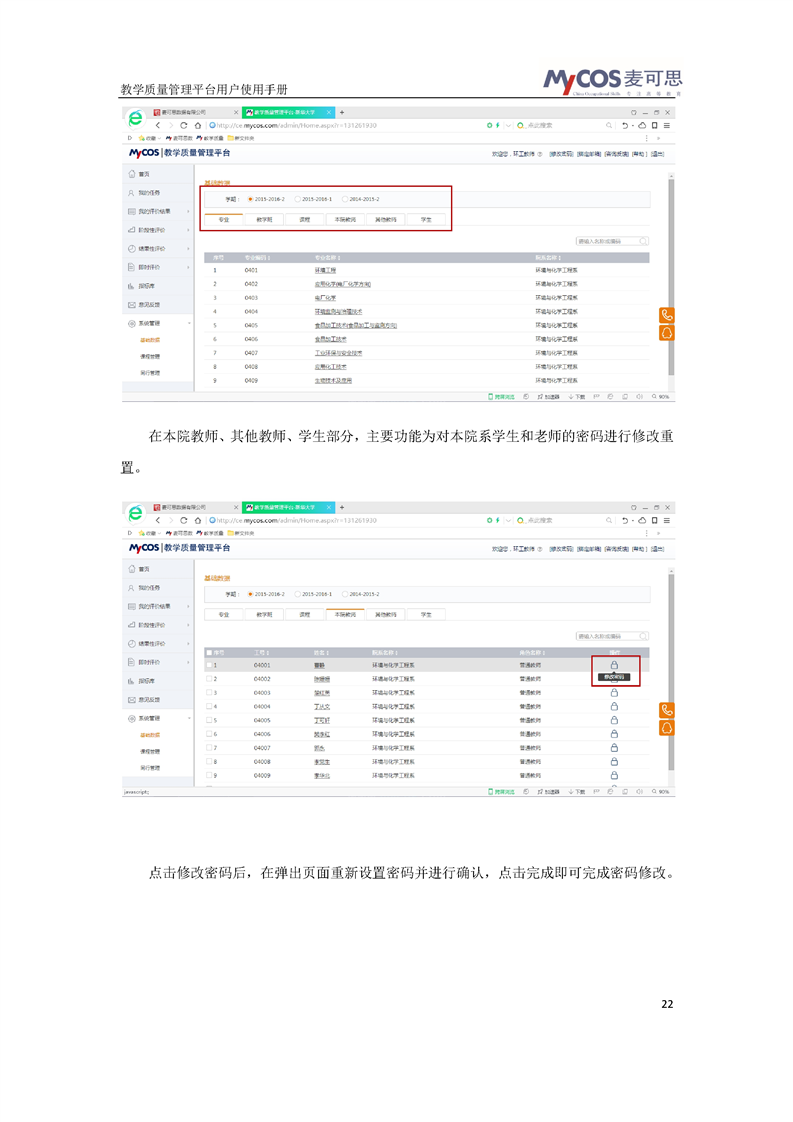Viewport: 793px width, 1122px height.
Task: Open the major name link for code 0401
Action: (x=325, y=270)
